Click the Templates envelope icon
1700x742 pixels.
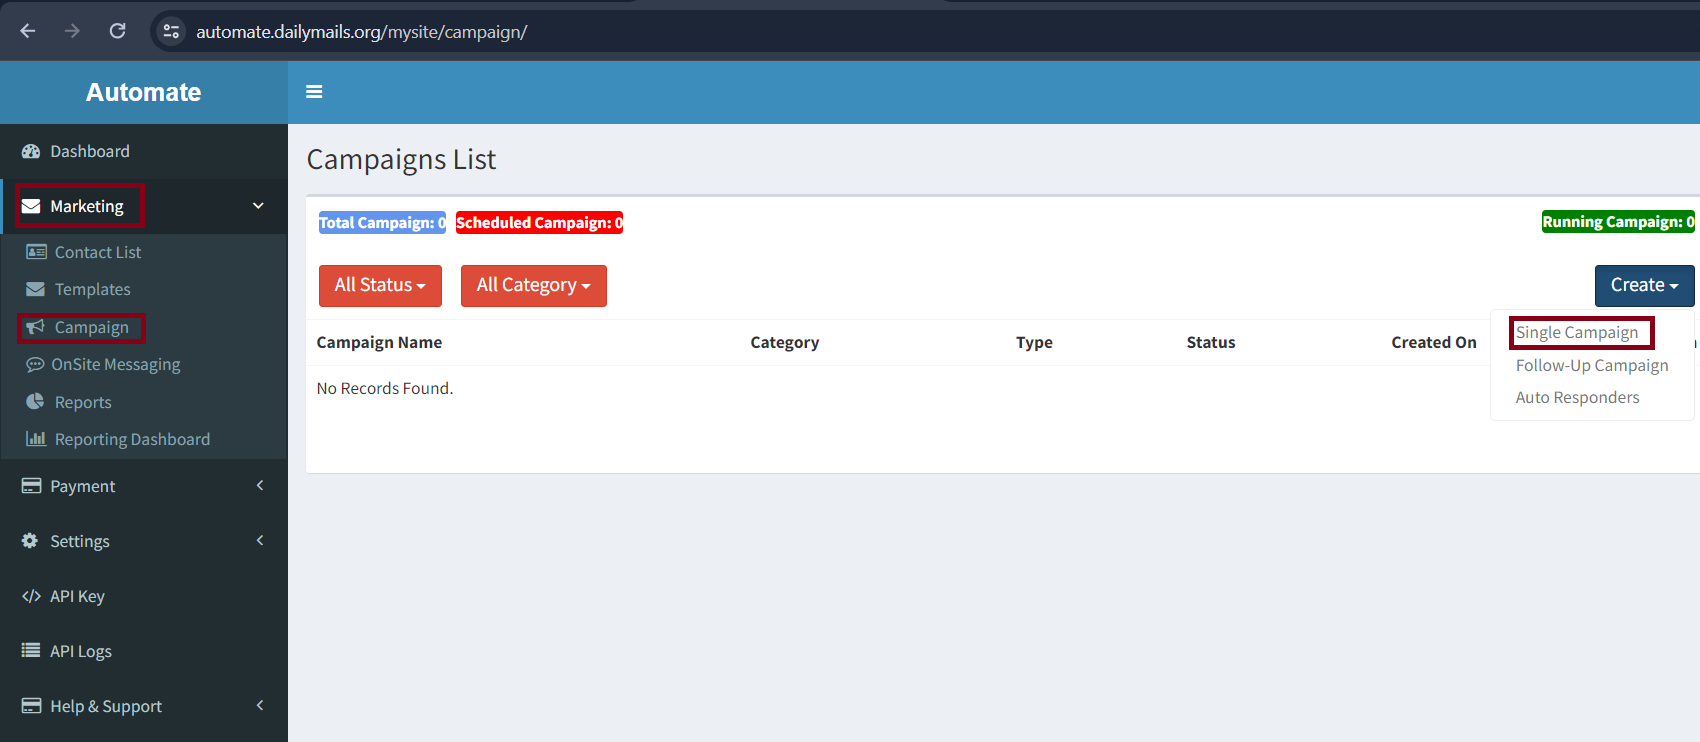coord(36,289)
